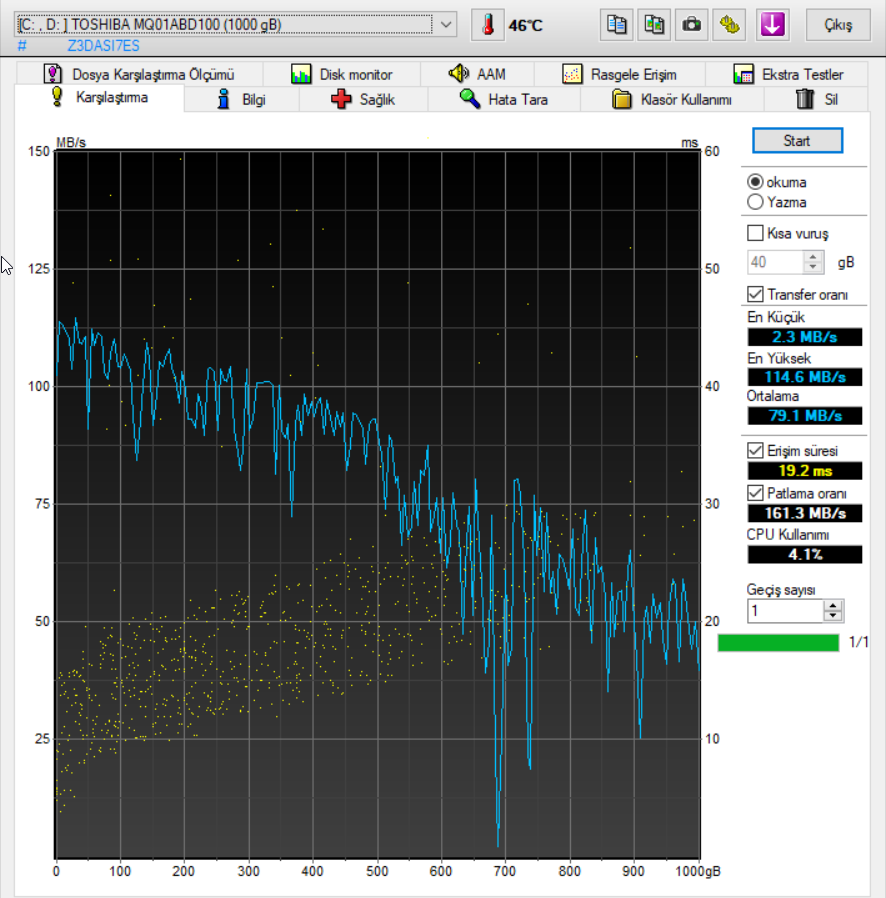Image resolution: width=886 pixels, height=898 pixels.
Task: Select the okuma radio button
Action: (x=755, y=182)
